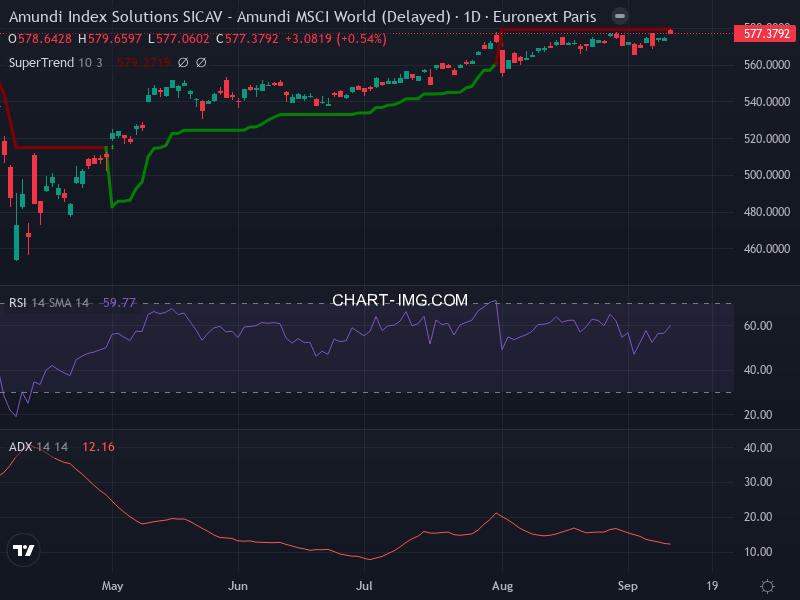
Task: Click the 19 date label on time axis
Action: pos(712,586)
